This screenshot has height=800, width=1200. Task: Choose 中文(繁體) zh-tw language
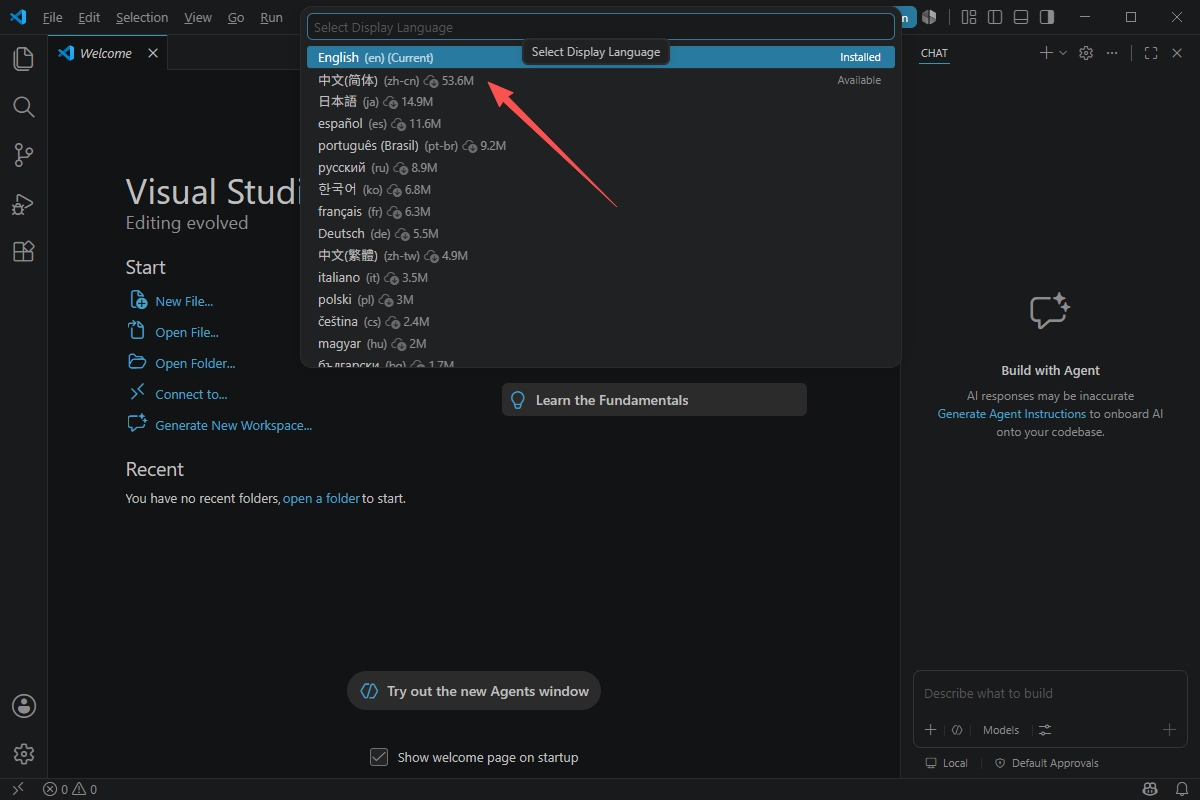coord(600,256)
